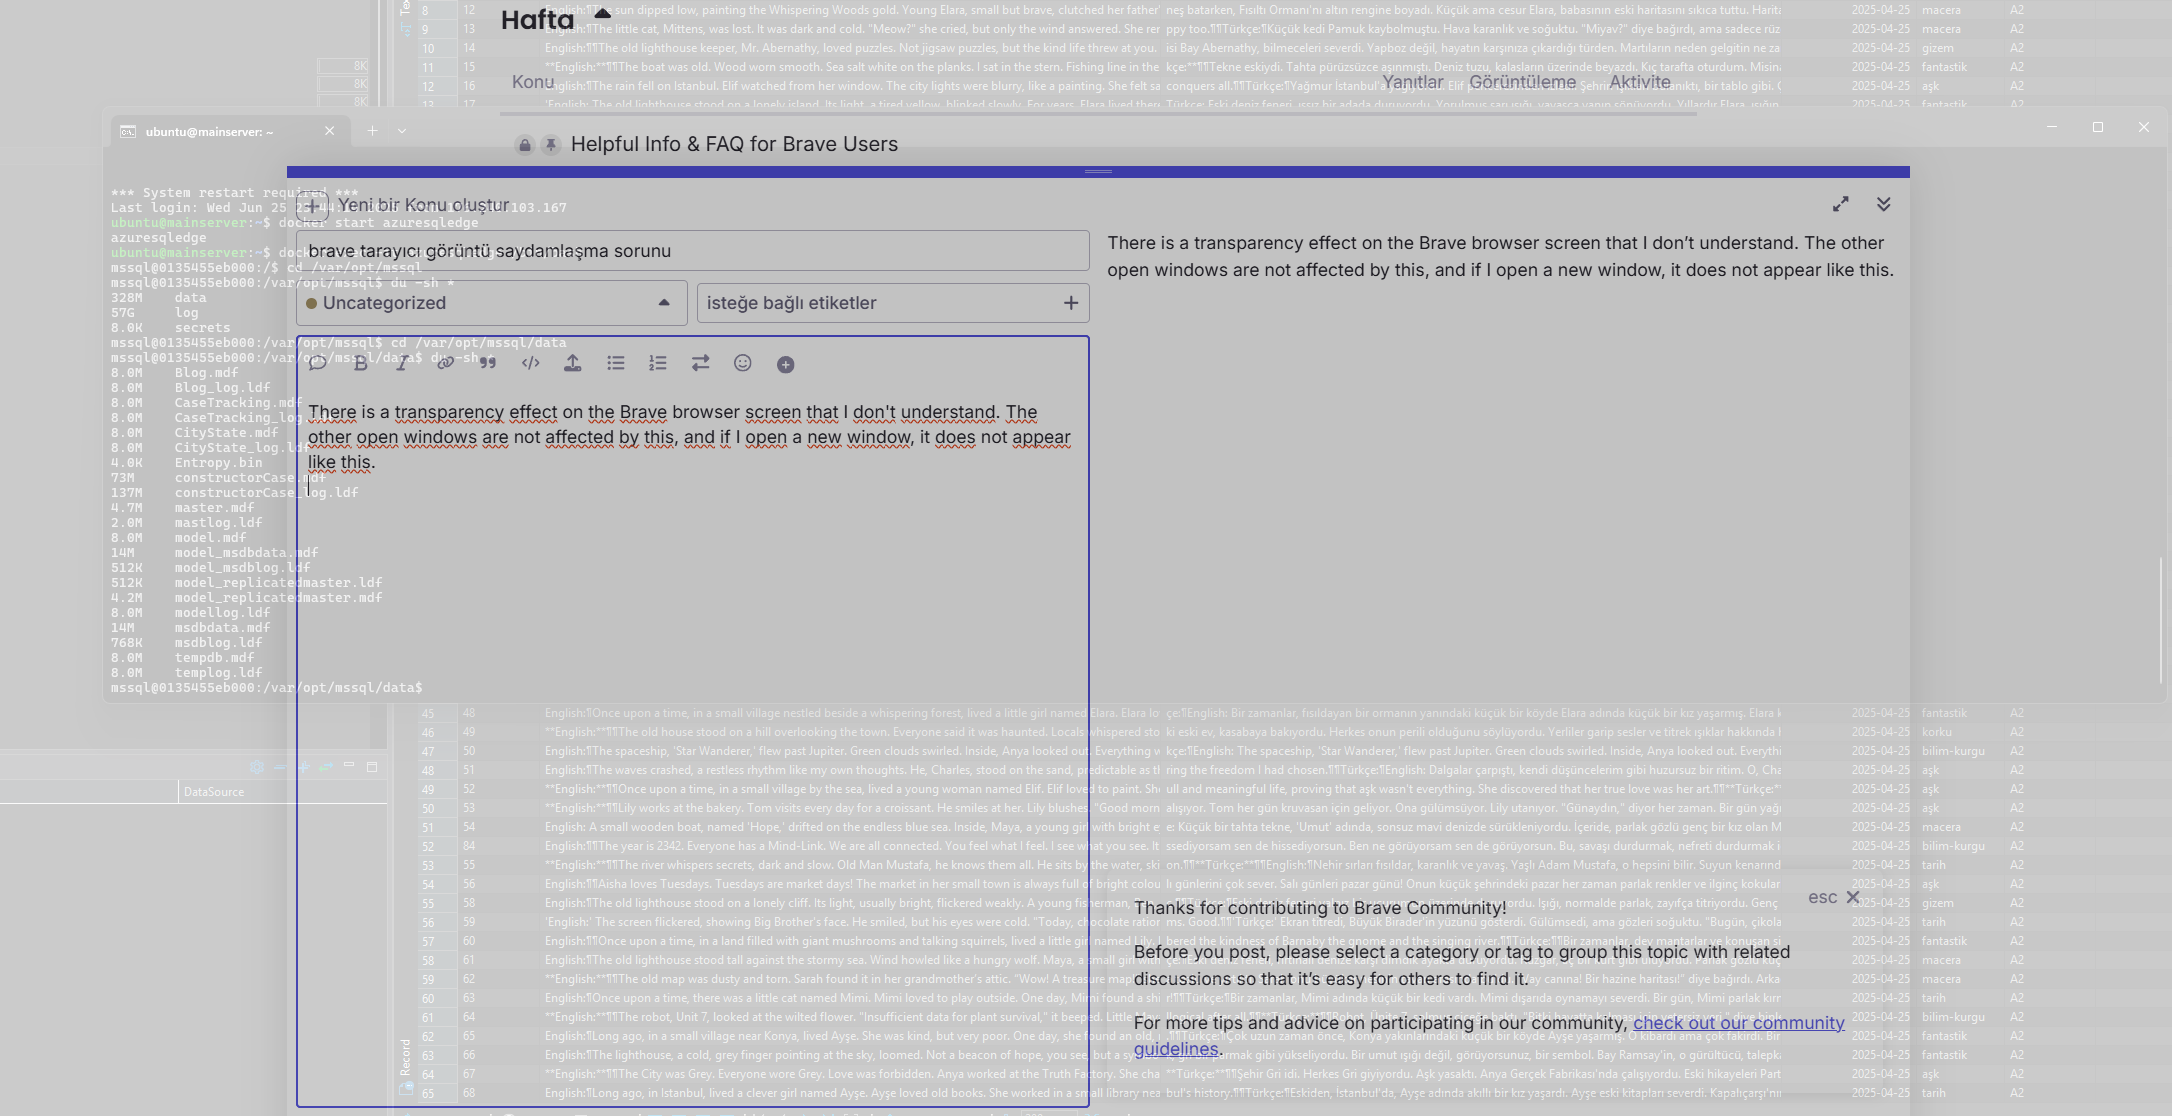Image resolution: width=2172 pixels, height=1116 pixels.
Task: Click the esc dismiss label
Action: pos(1822,898)
